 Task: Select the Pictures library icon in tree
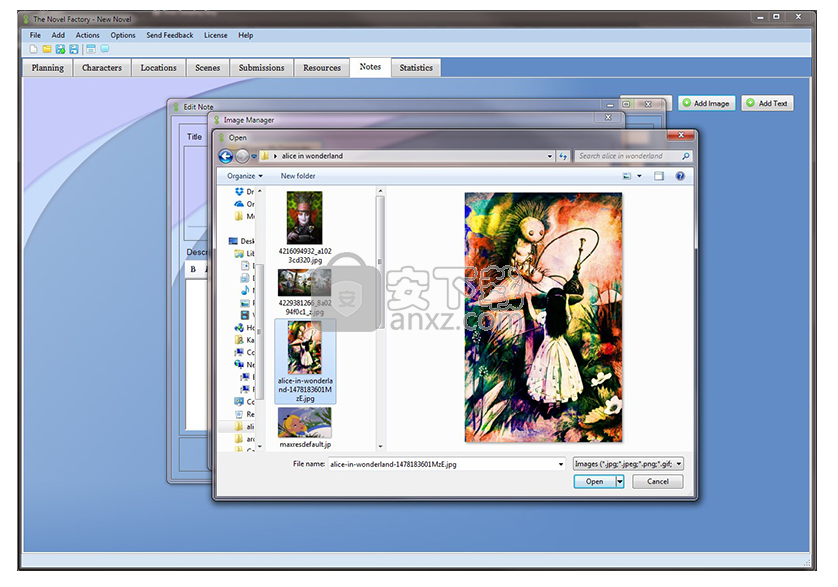pos(245,303)
